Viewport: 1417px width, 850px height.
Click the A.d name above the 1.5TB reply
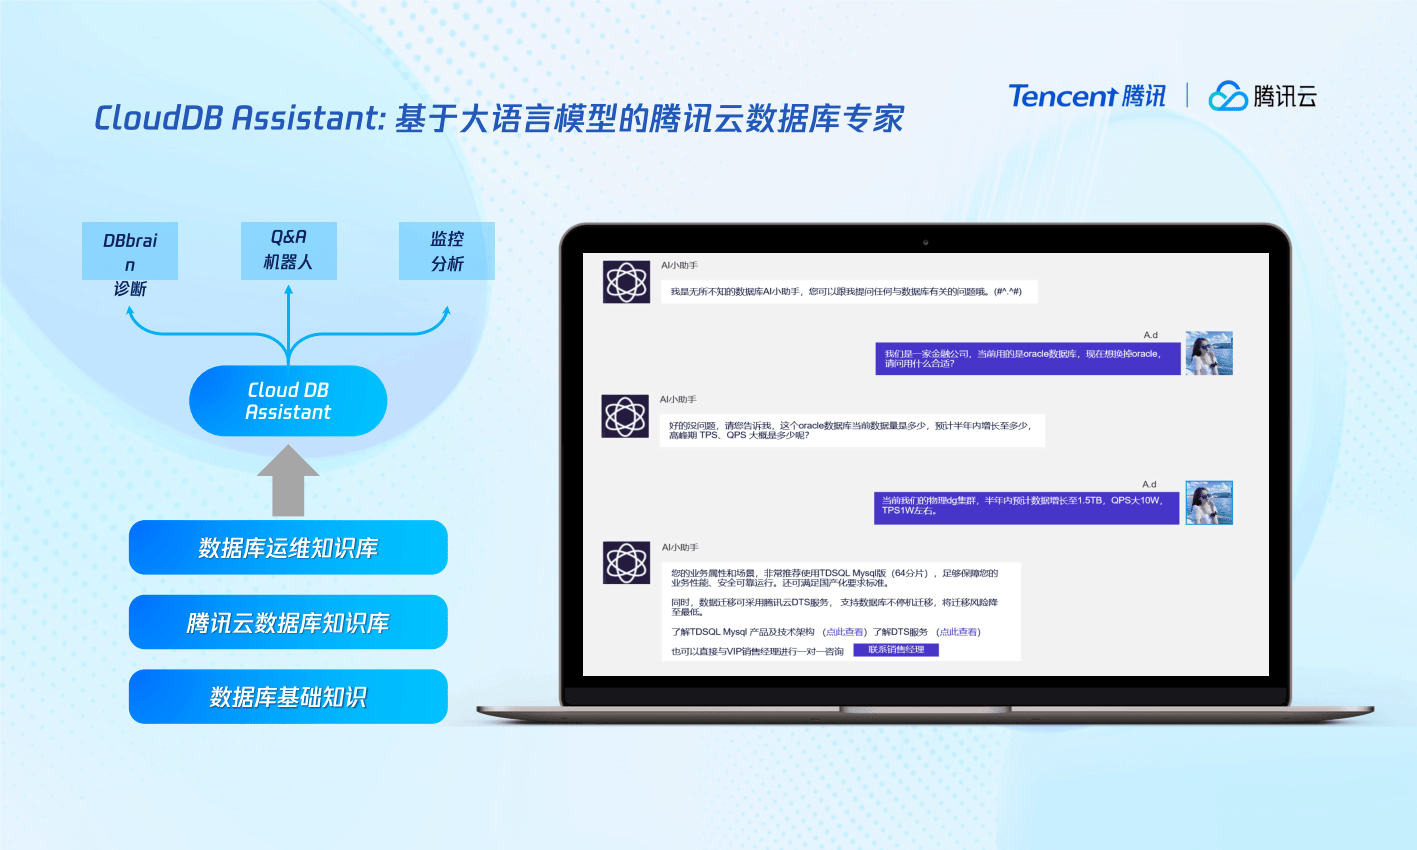click(1149, 484)
